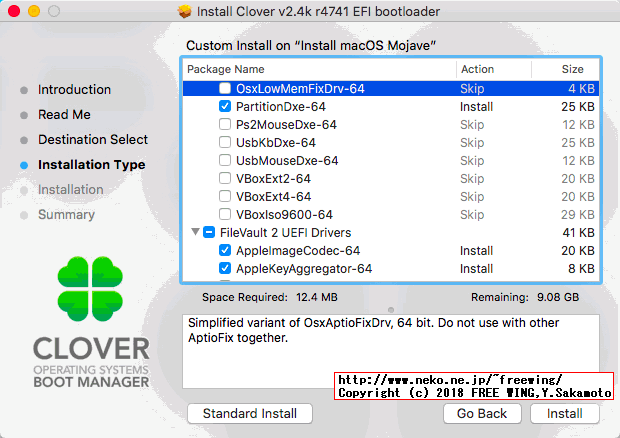Toggle FileVault 2 UEFI Drivers mixed checkbox
Image resolution: width=620 pixels, height=438 pixels.
(x=209, y=232)
